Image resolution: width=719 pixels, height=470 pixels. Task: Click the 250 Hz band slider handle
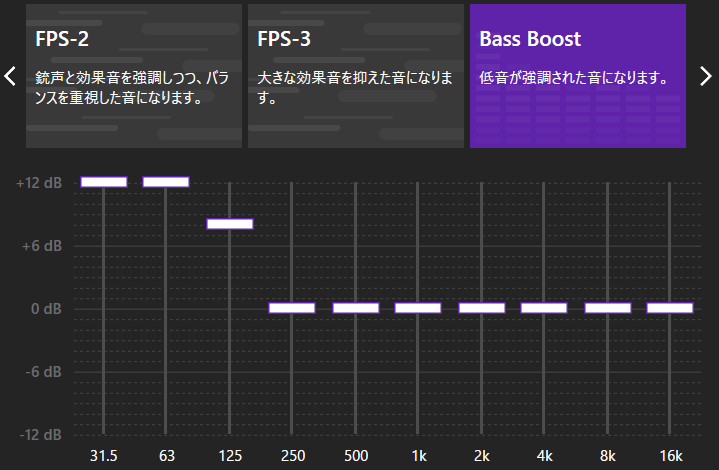(292, 308)
